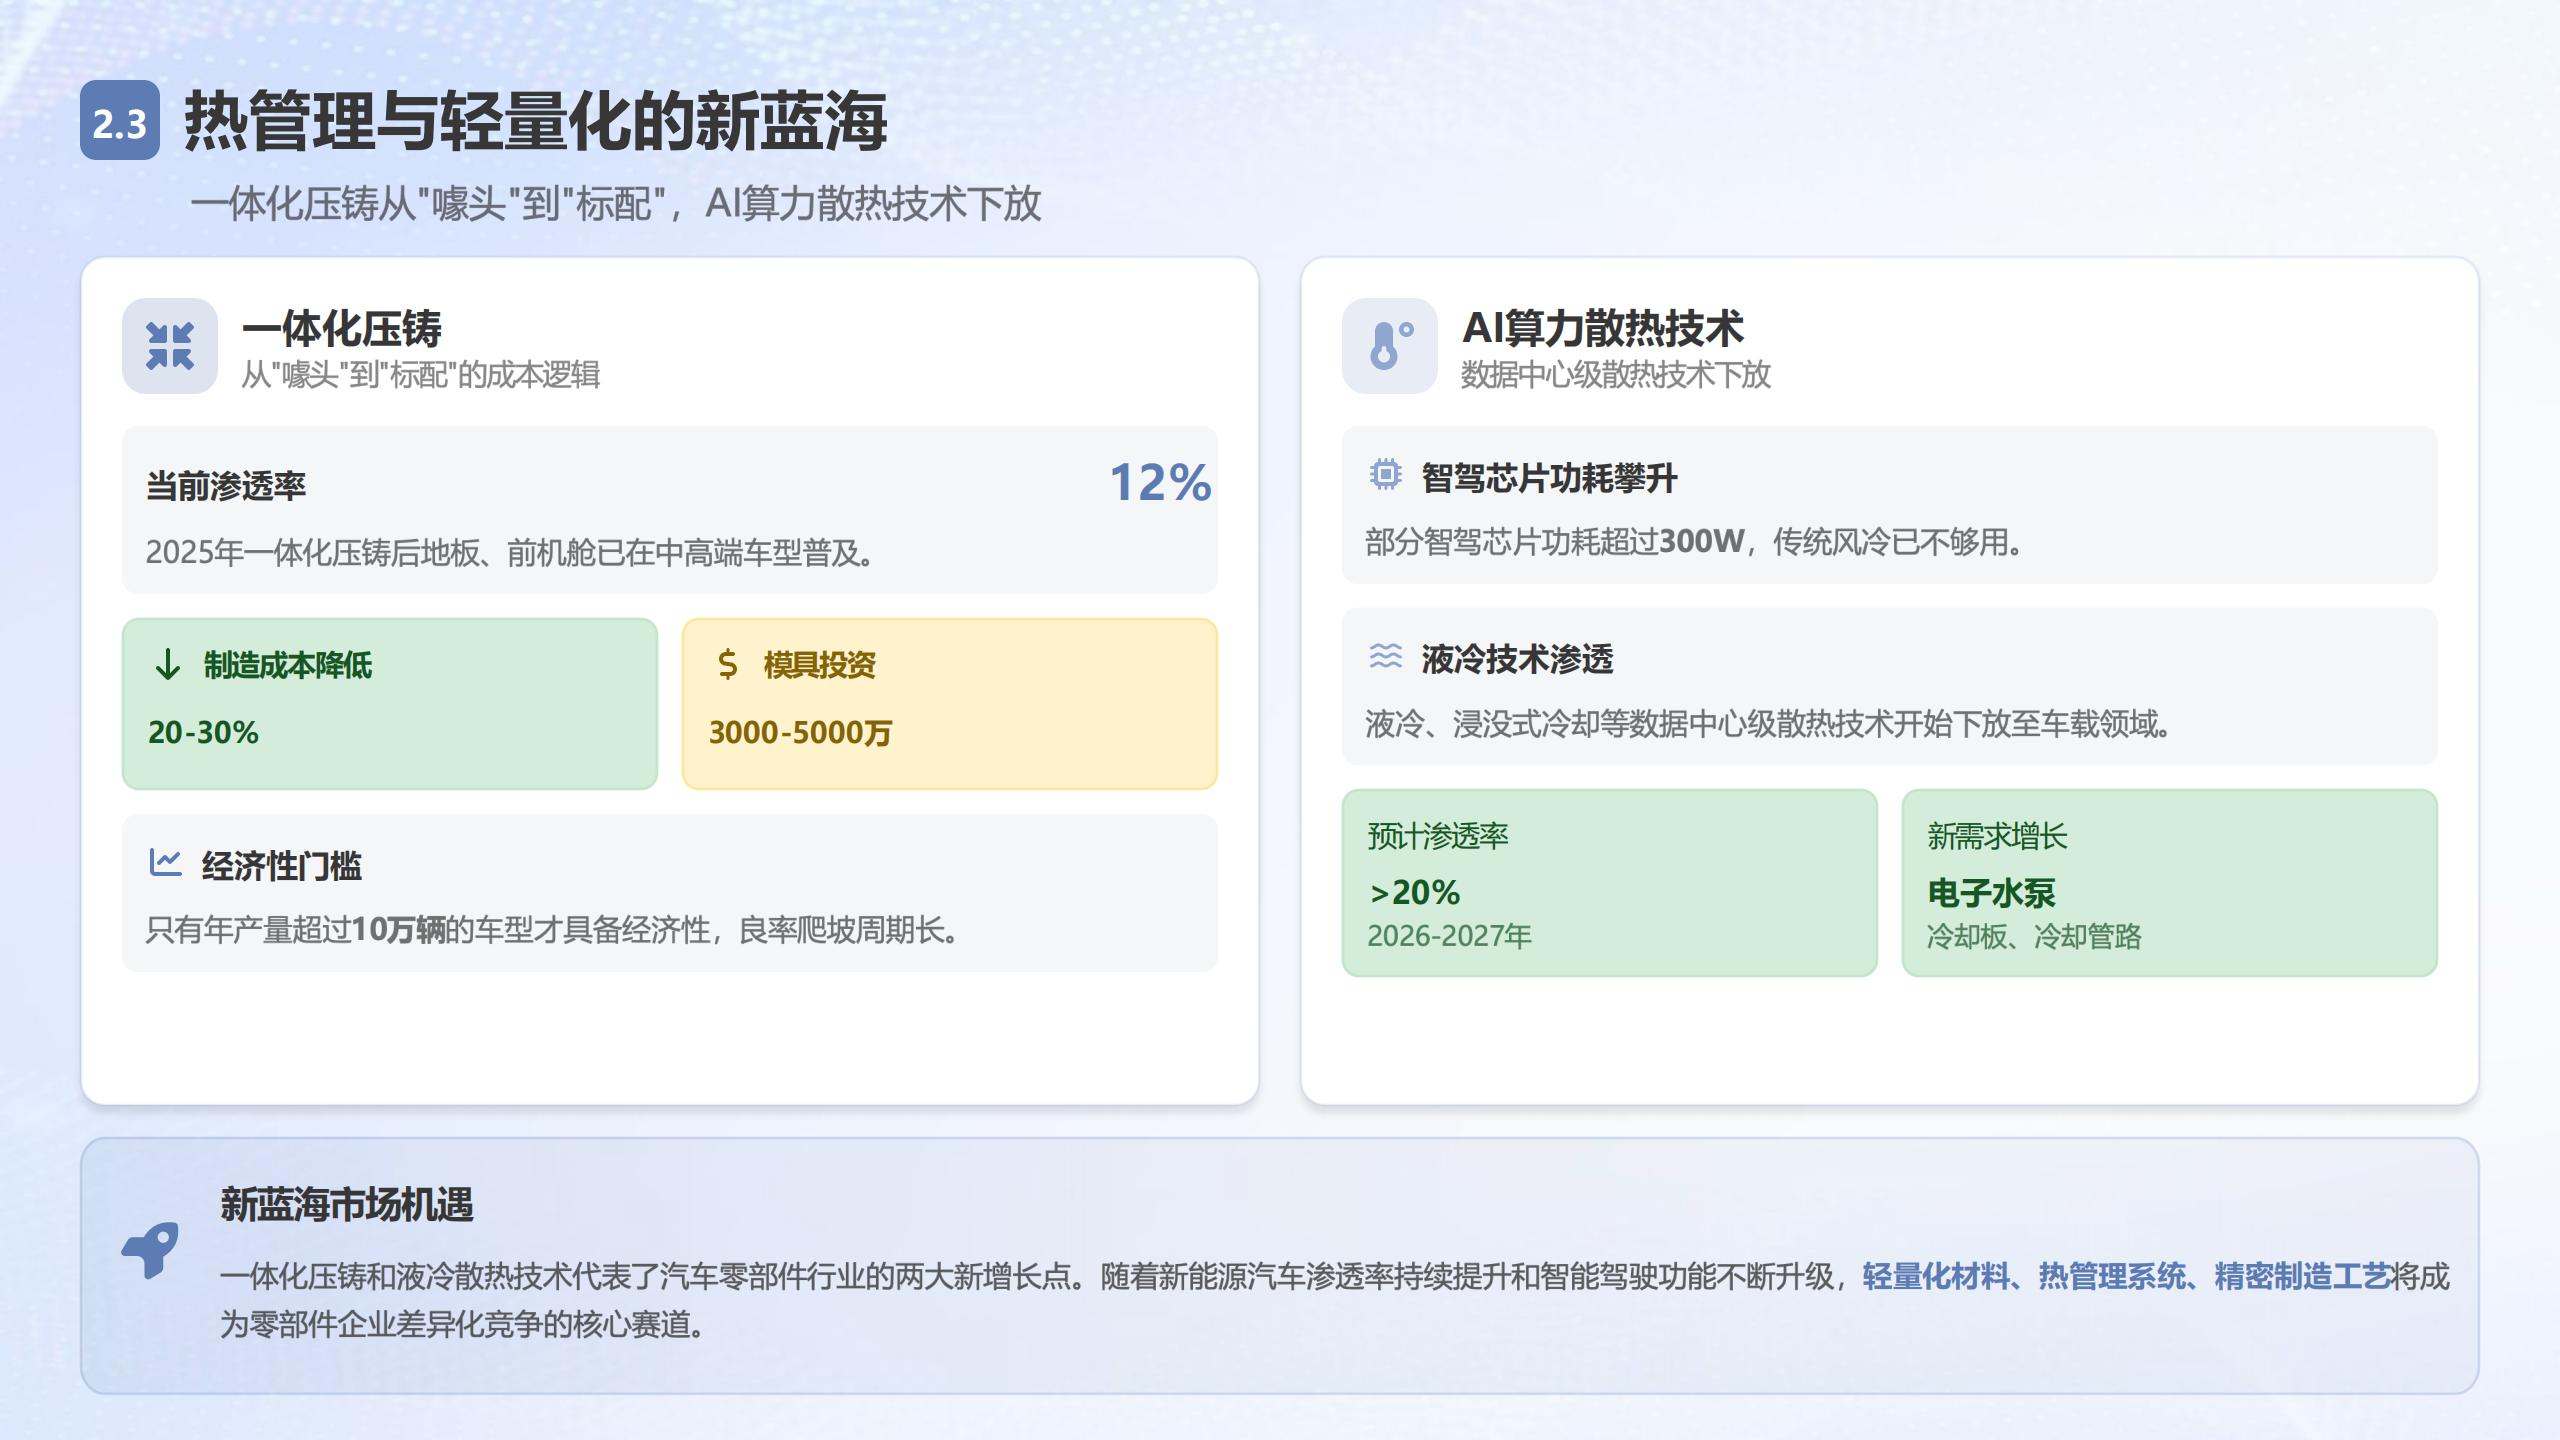The width and height of the screenshot is (2560, 1440).
Task: Click the chip icon next to 智驾芯片功耗攀升
Action: coord(1385,474)
